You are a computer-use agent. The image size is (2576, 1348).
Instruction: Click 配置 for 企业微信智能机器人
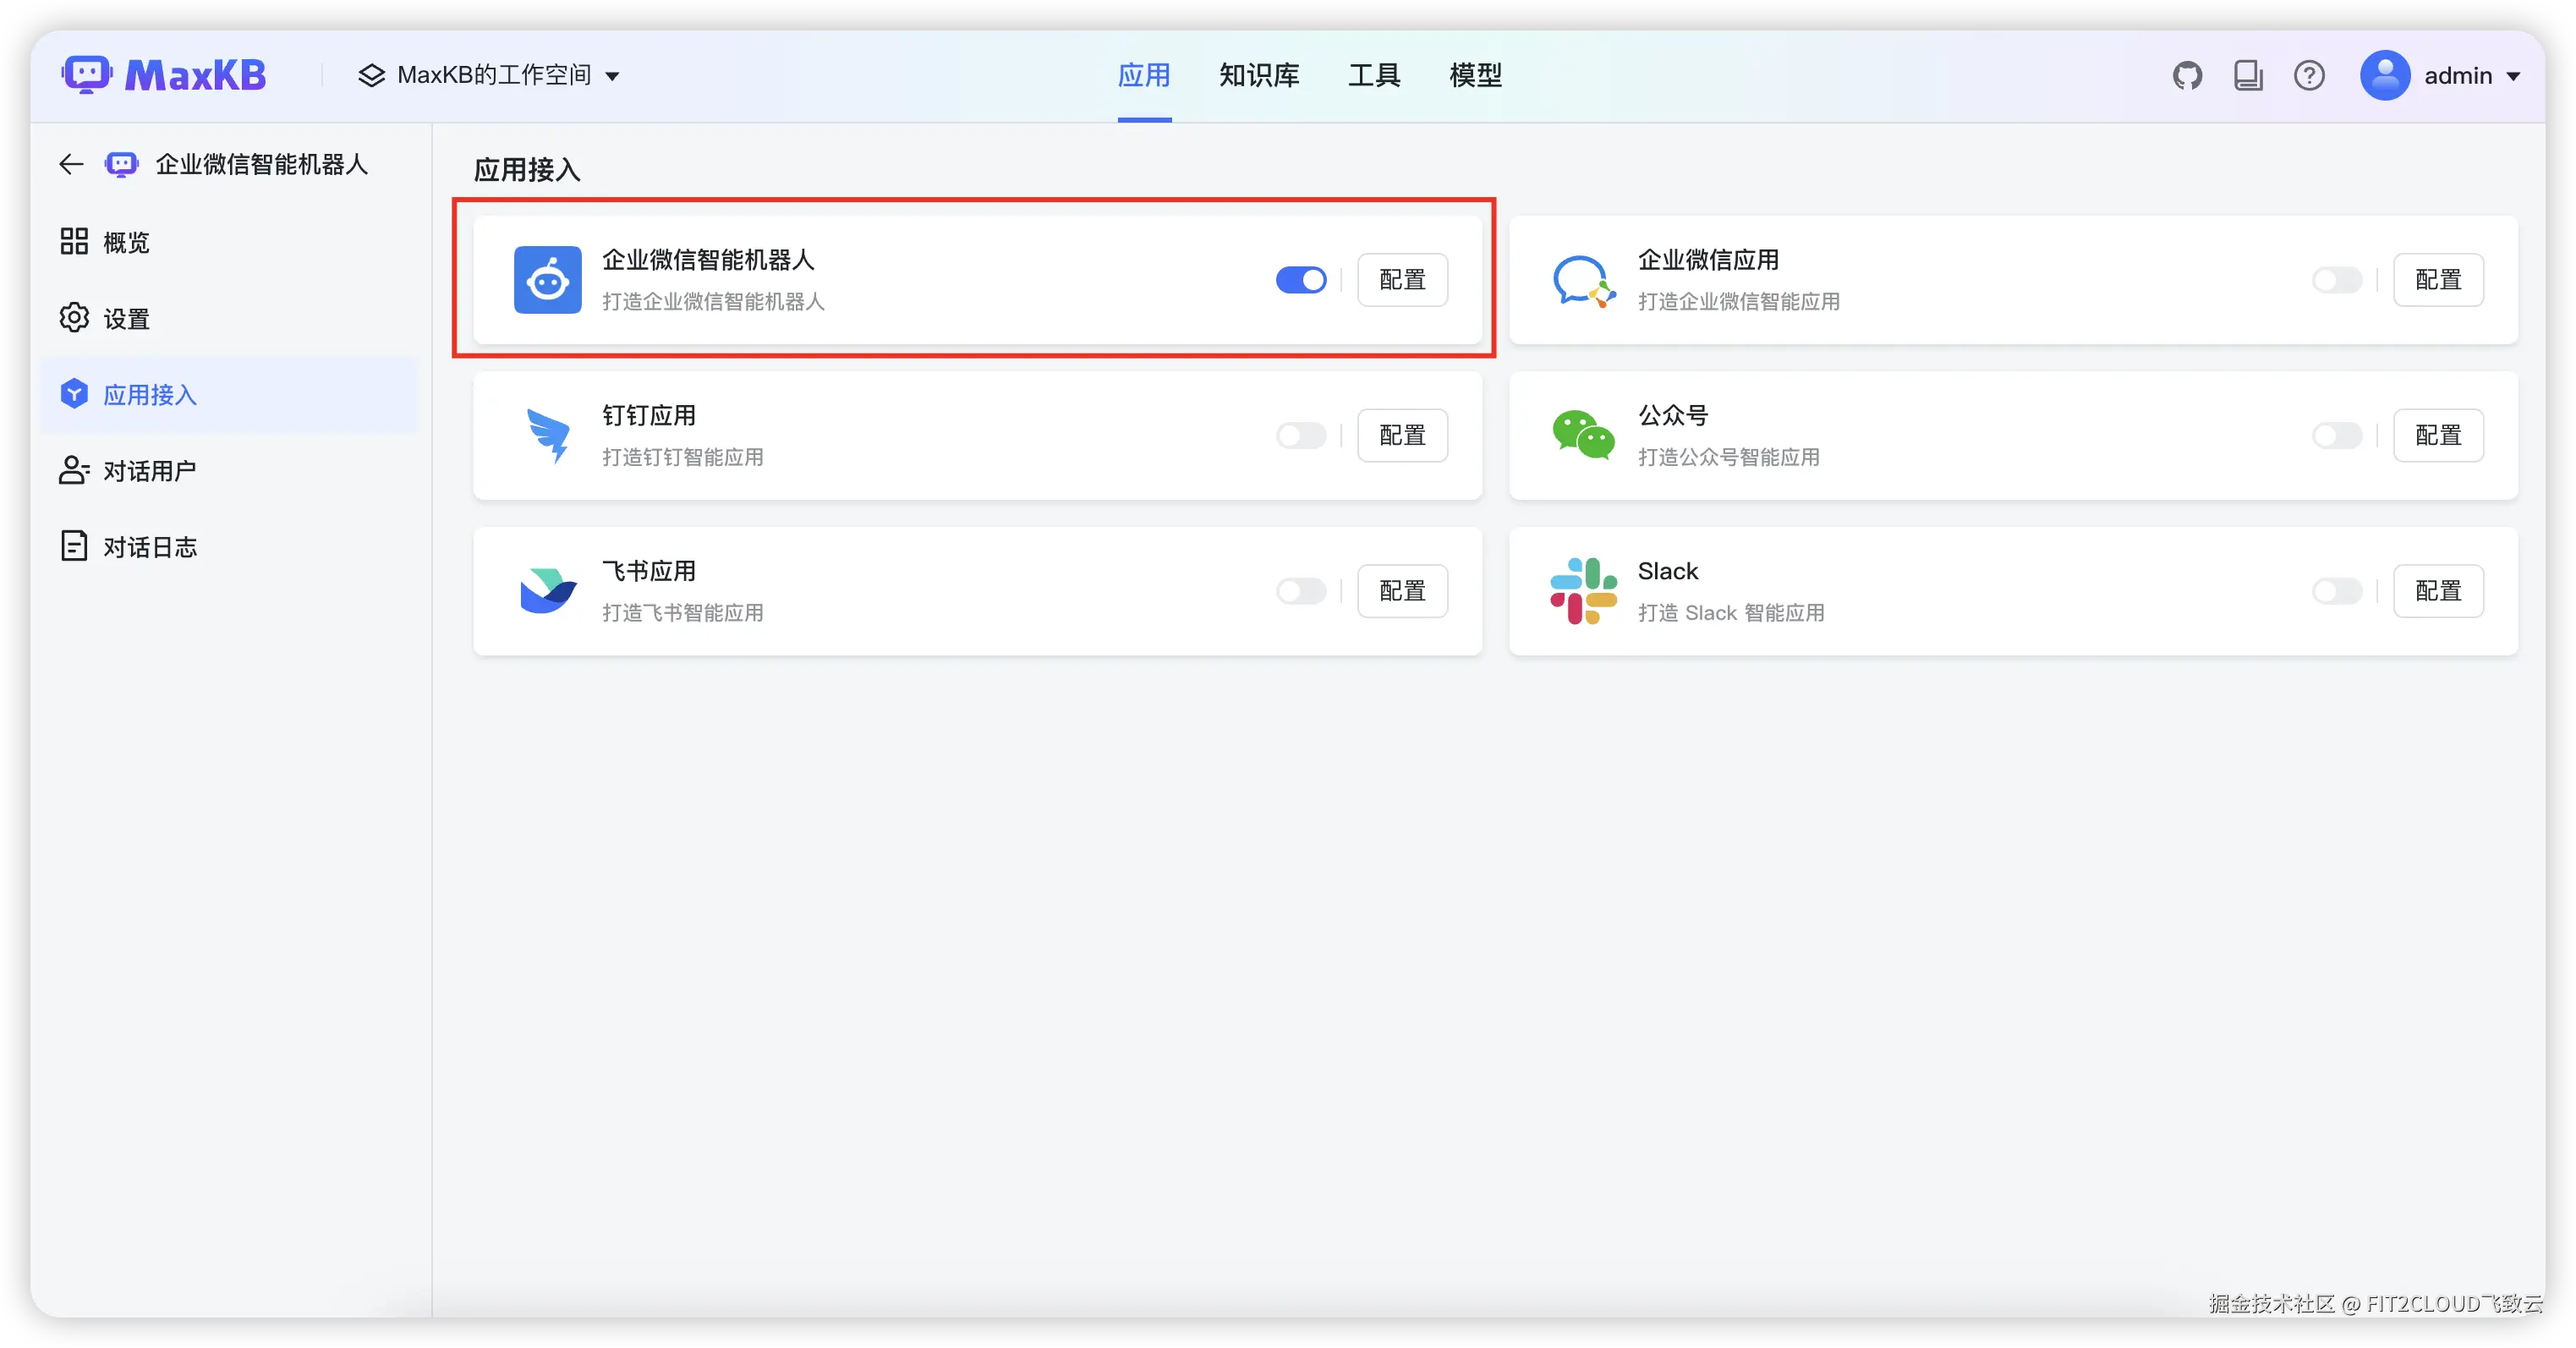click(1402, 280)
